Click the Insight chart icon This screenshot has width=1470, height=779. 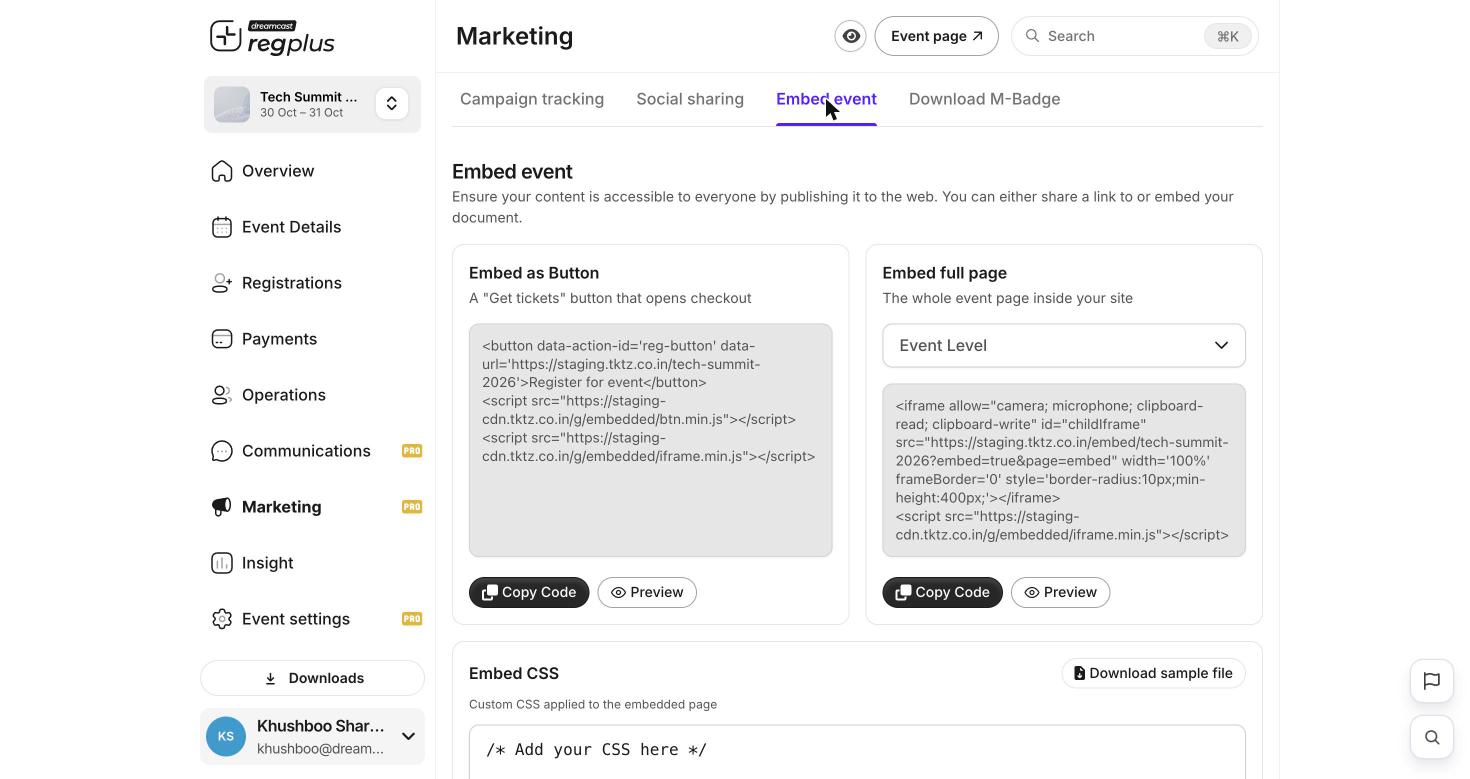tap(222, 563)
